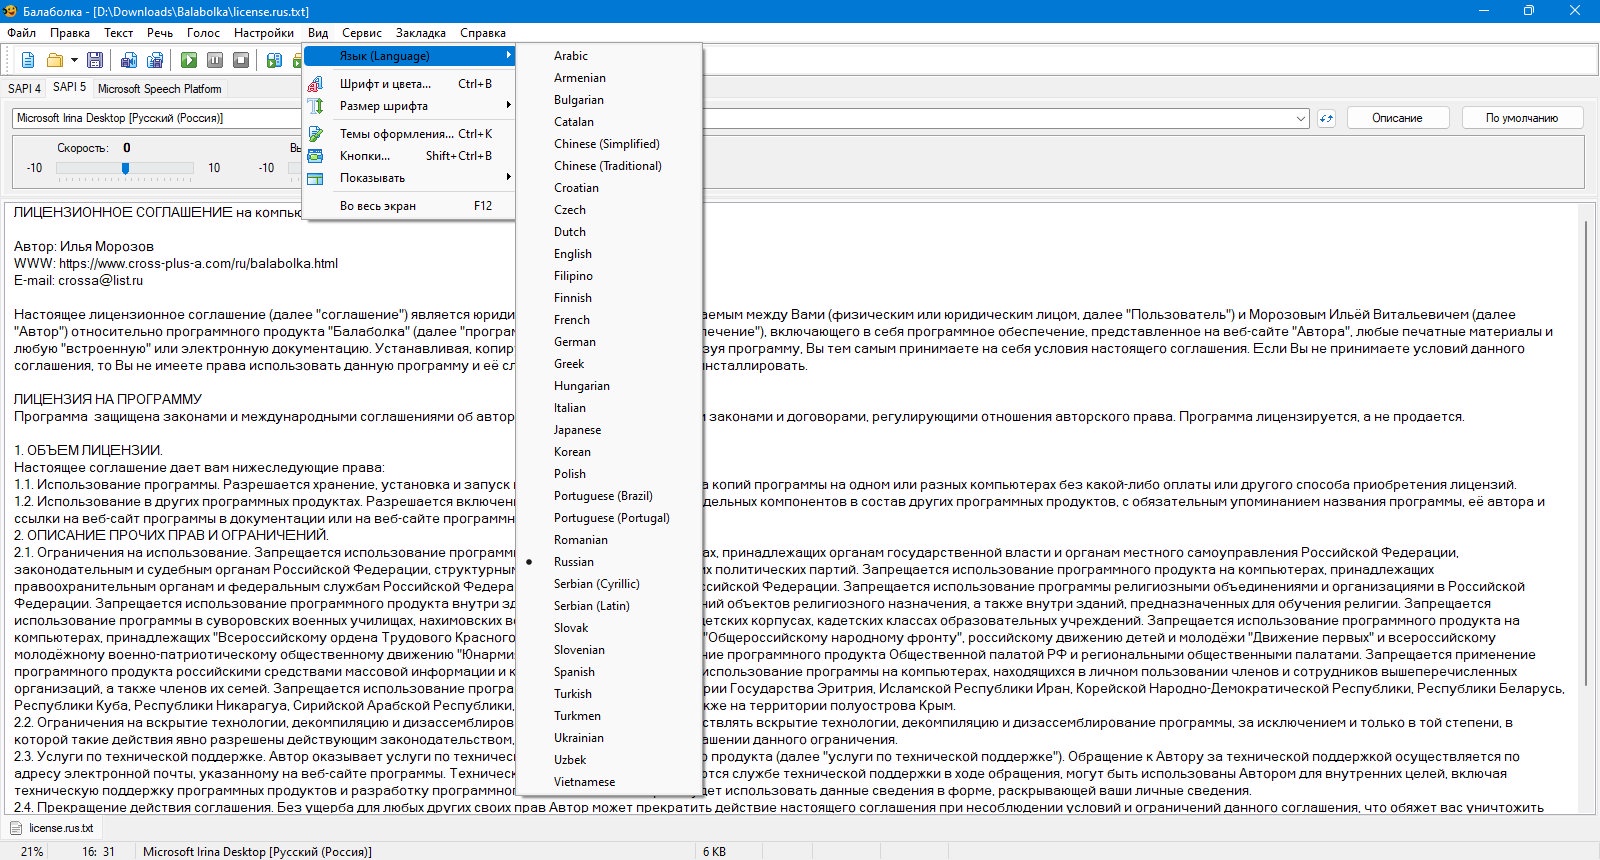The height and width of the screenshot is (860, 1600).
Task: Open the voice selection combo box arrow
Action: 1301,118
